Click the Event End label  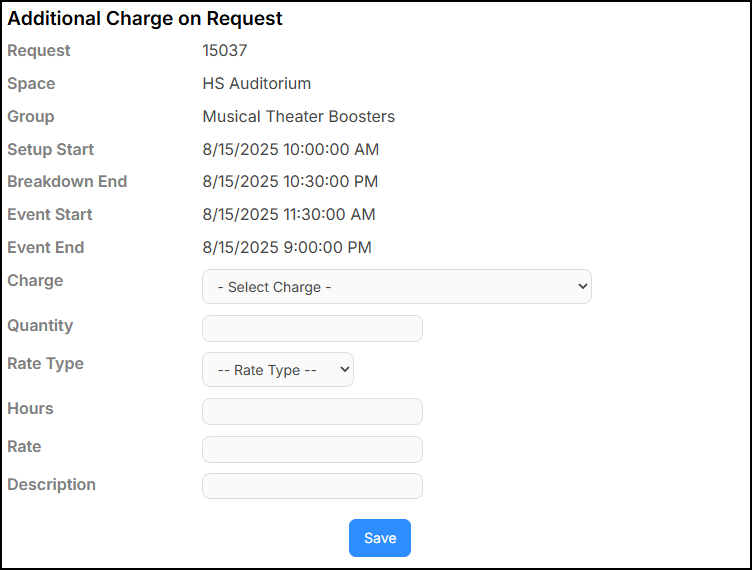point(46,248)
